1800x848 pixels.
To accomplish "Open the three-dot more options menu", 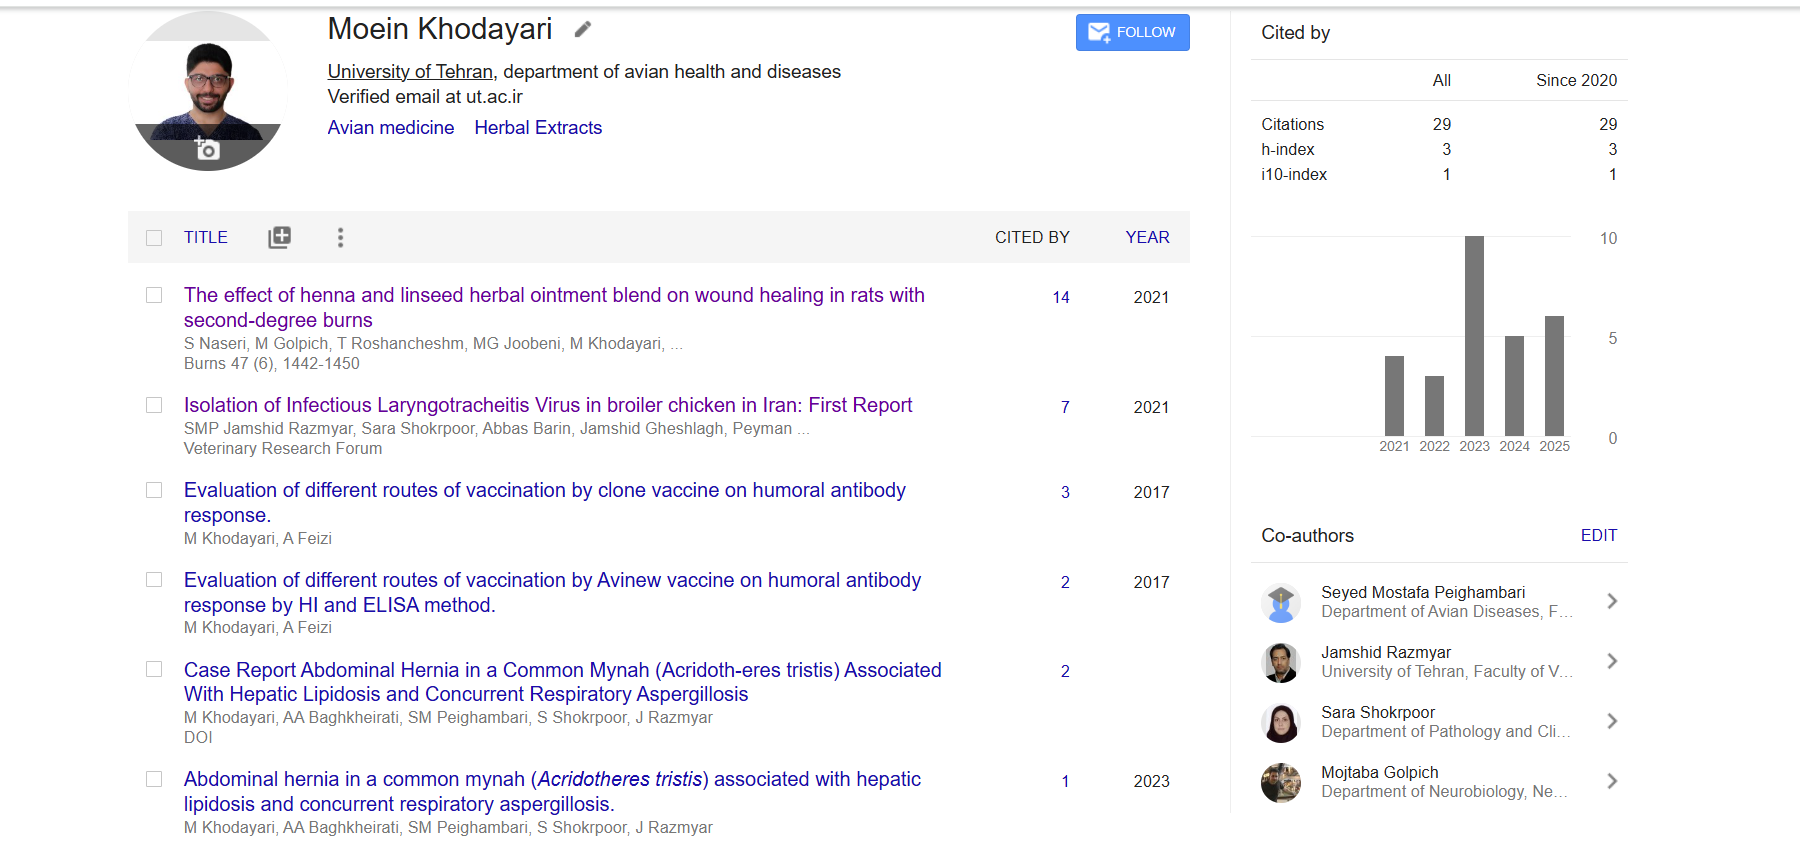I will (340, 237).
